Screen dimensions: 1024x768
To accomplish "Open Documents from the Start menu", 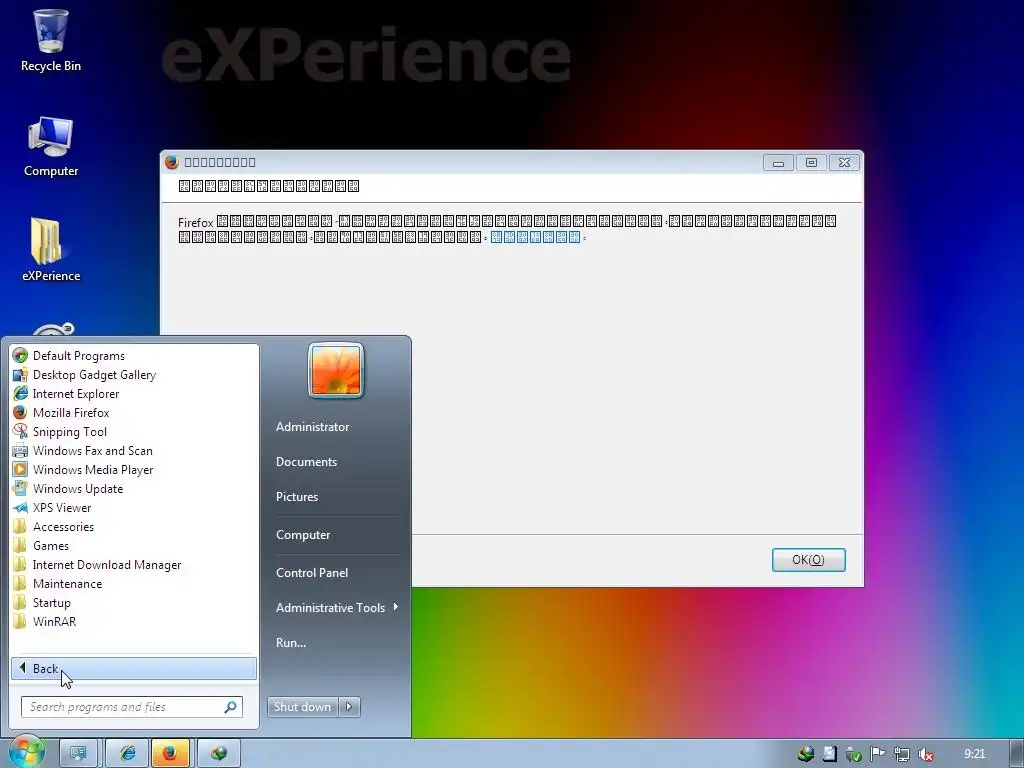I will [306, 462].
